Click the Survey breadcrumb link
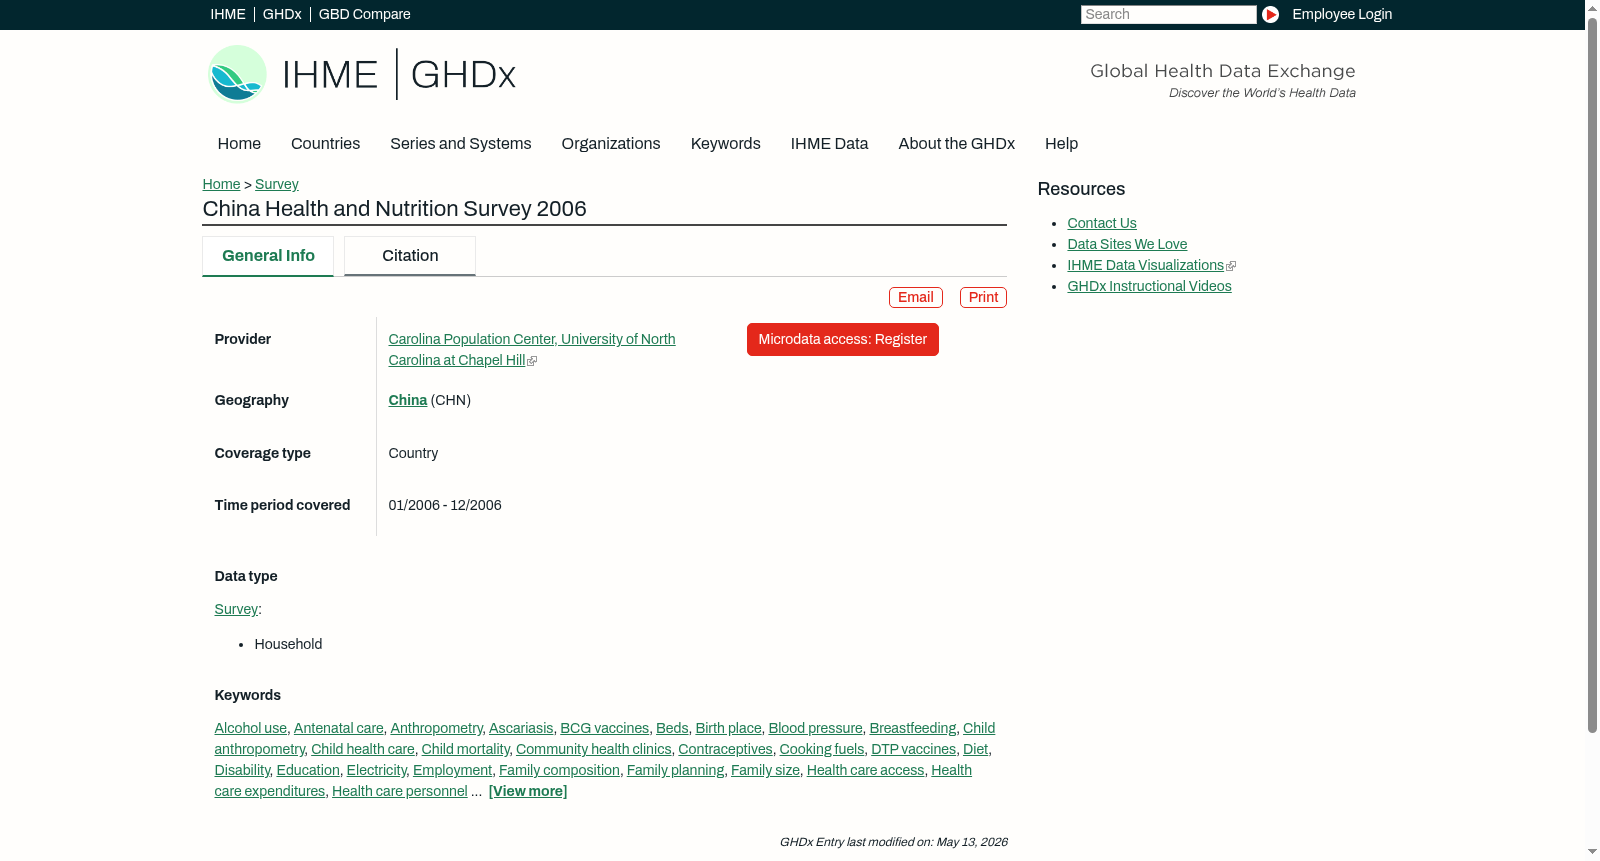This screenshot has width=1600, height=861. pos(277,184)
